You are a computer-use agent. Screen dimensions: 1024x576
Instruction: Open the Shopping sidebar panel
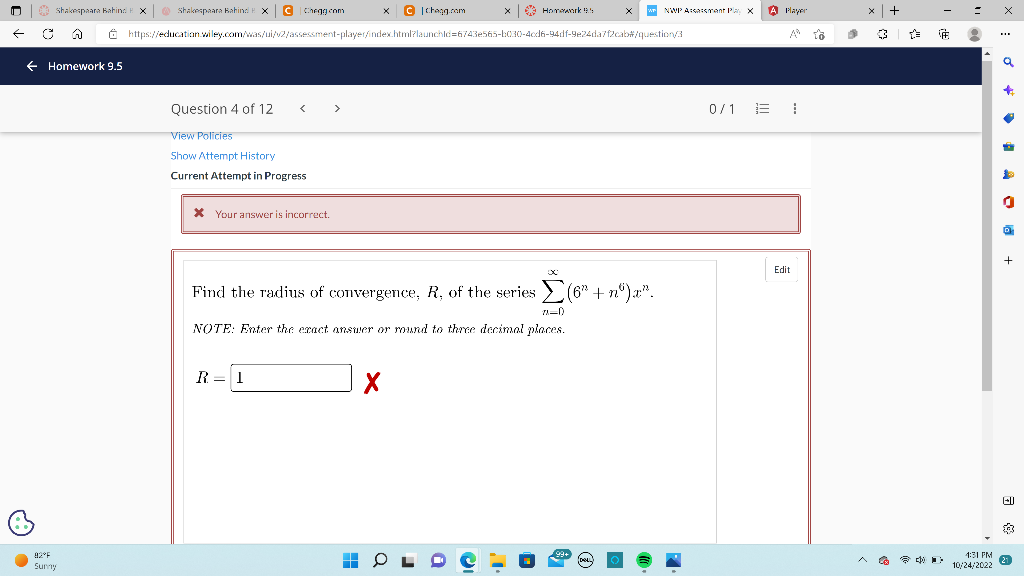(1009, 118)
